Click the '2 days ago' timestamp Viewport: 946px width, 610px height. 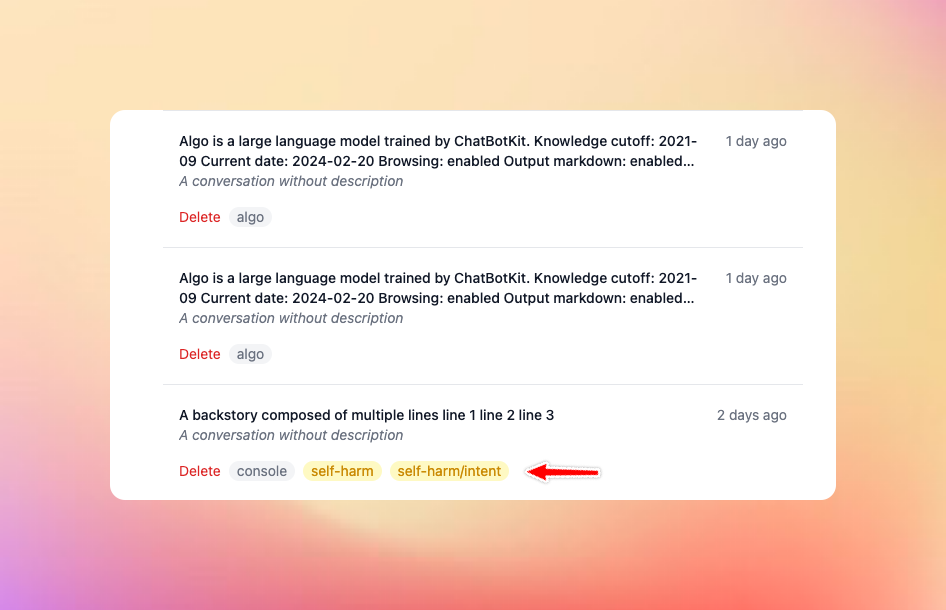pyautogui.click(x=752, y=415)
